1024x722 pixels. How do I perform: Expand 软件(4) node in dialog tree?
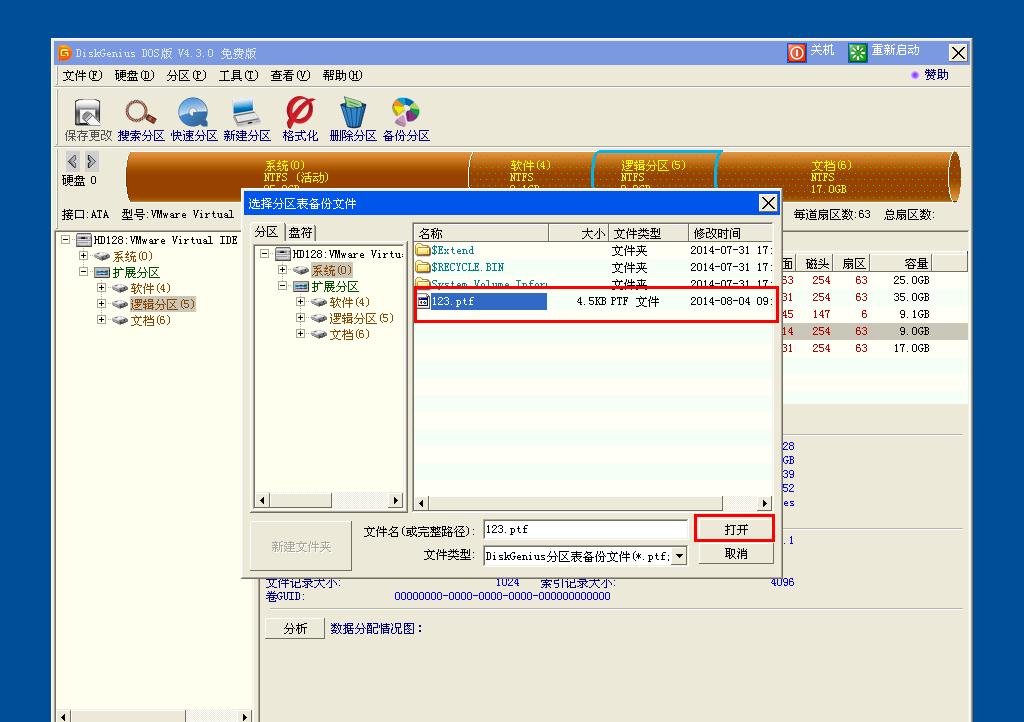(300, 302)
